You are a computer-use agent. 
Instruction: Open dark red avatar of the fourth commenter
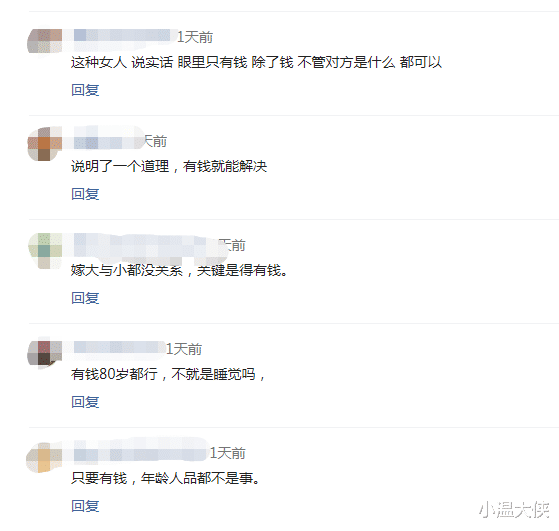(45, 353)
